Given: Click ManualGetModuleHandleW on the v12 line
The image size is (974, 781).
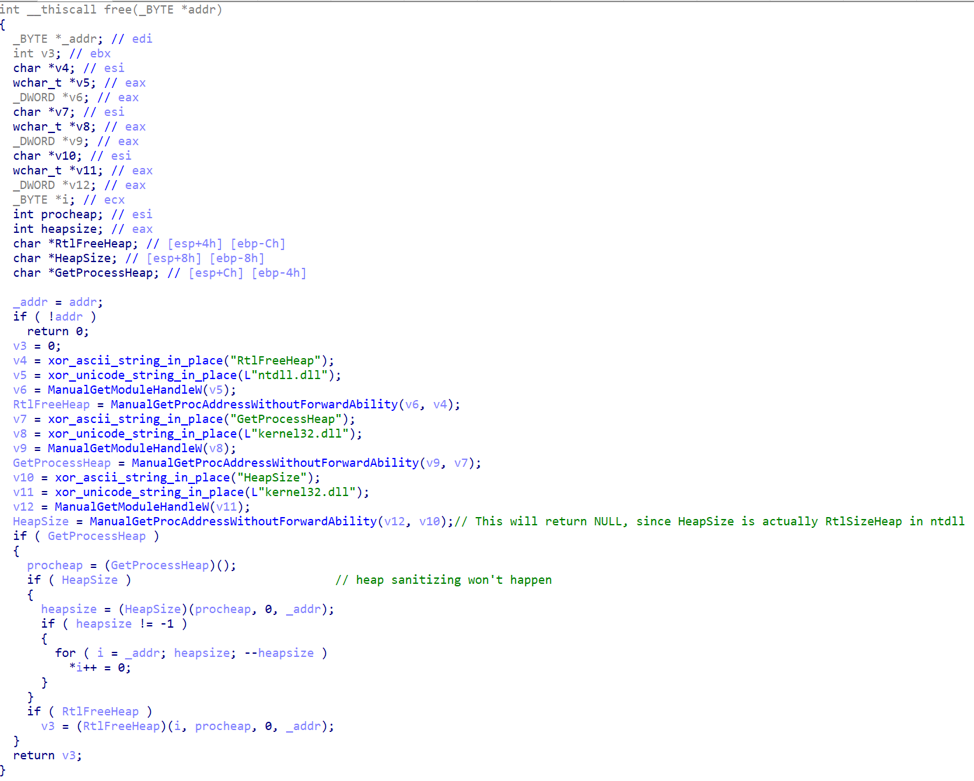Looking at the screenshot, I should pos(132,506).
